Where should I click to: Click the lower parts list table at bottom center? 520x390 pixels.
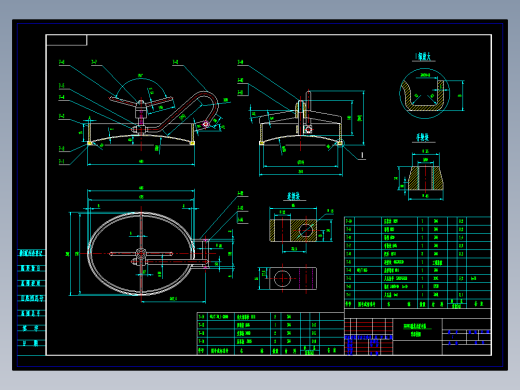pyautogui.click(x=270, y=333)
